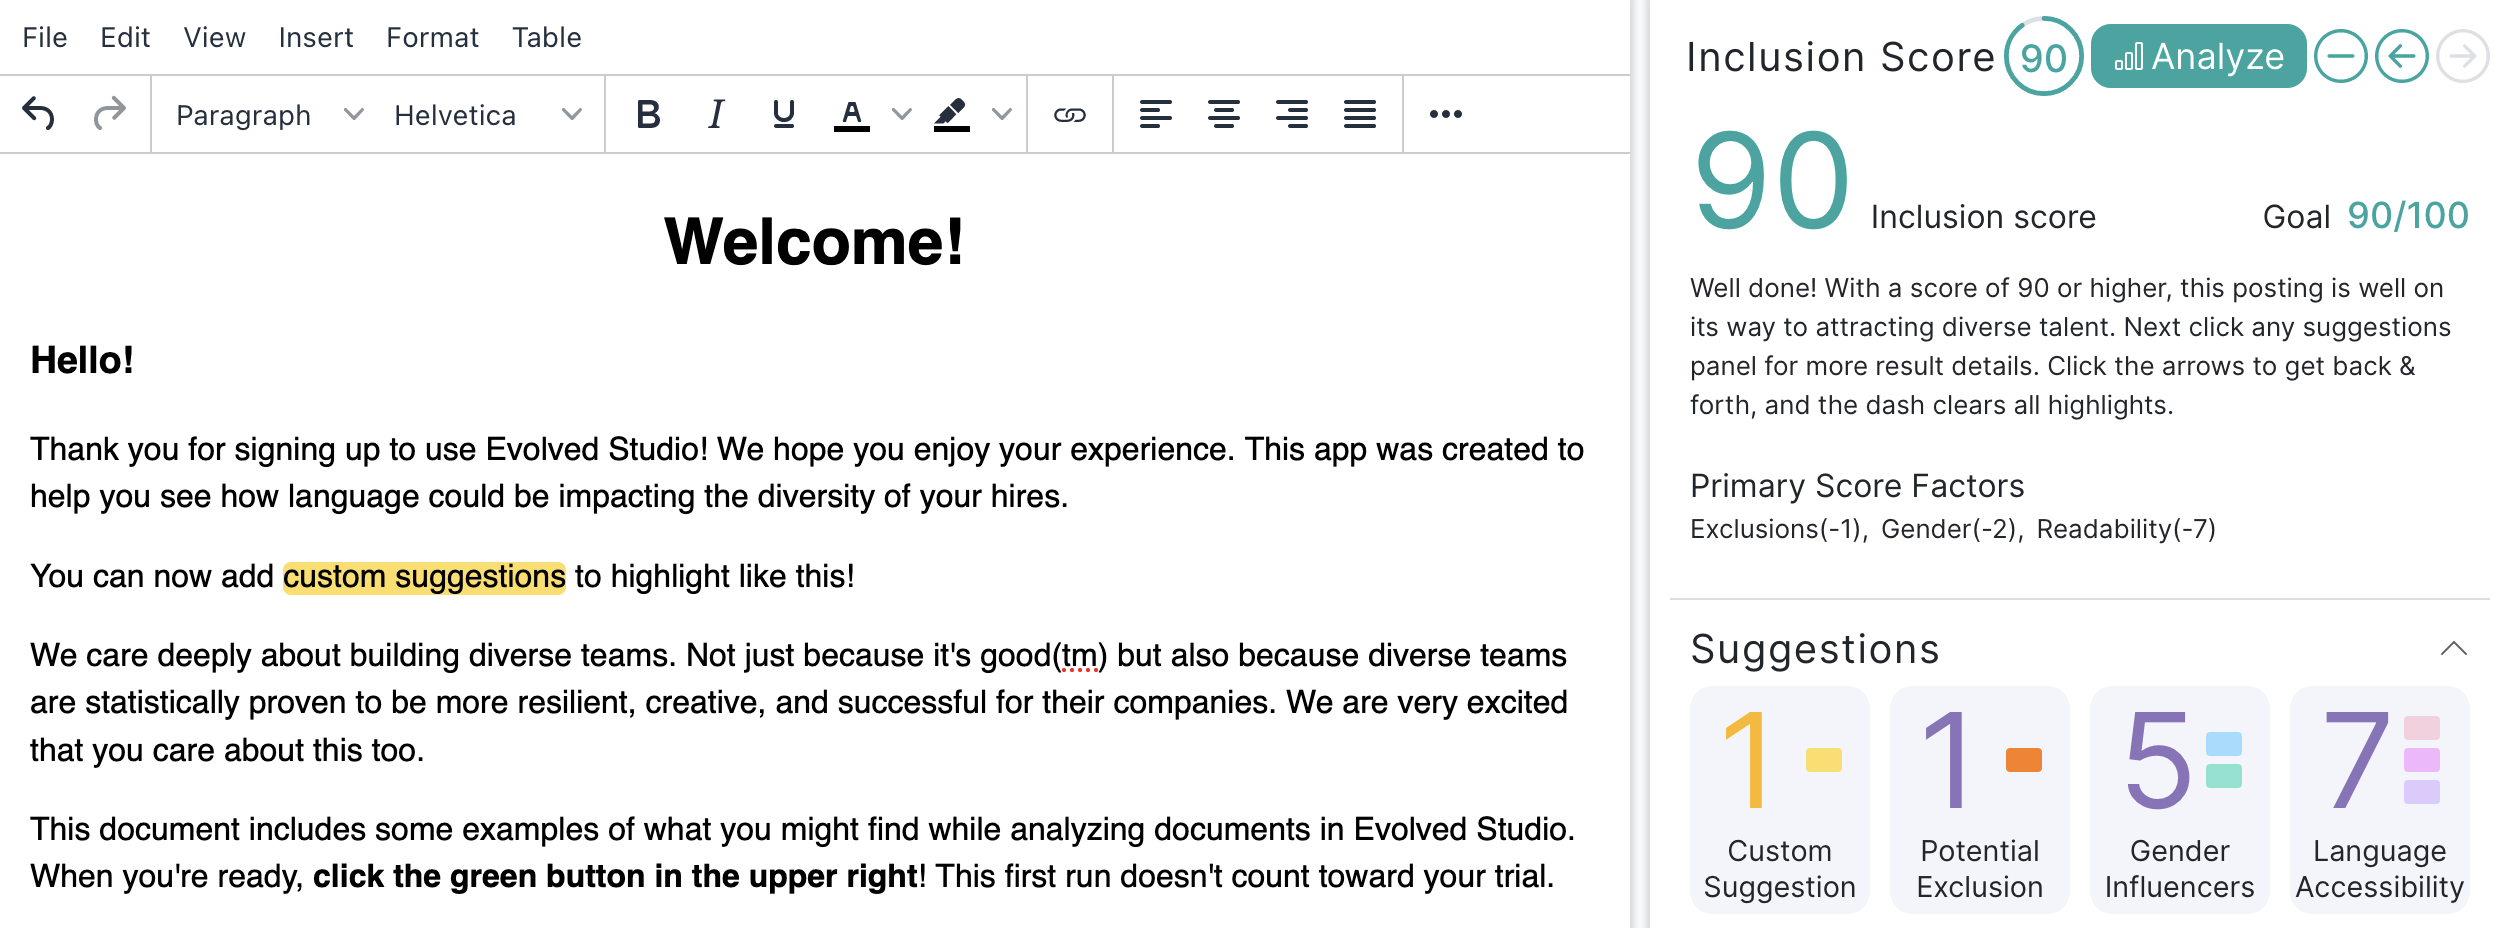Clear all highlights with the dash button

tap(2341, 56)
